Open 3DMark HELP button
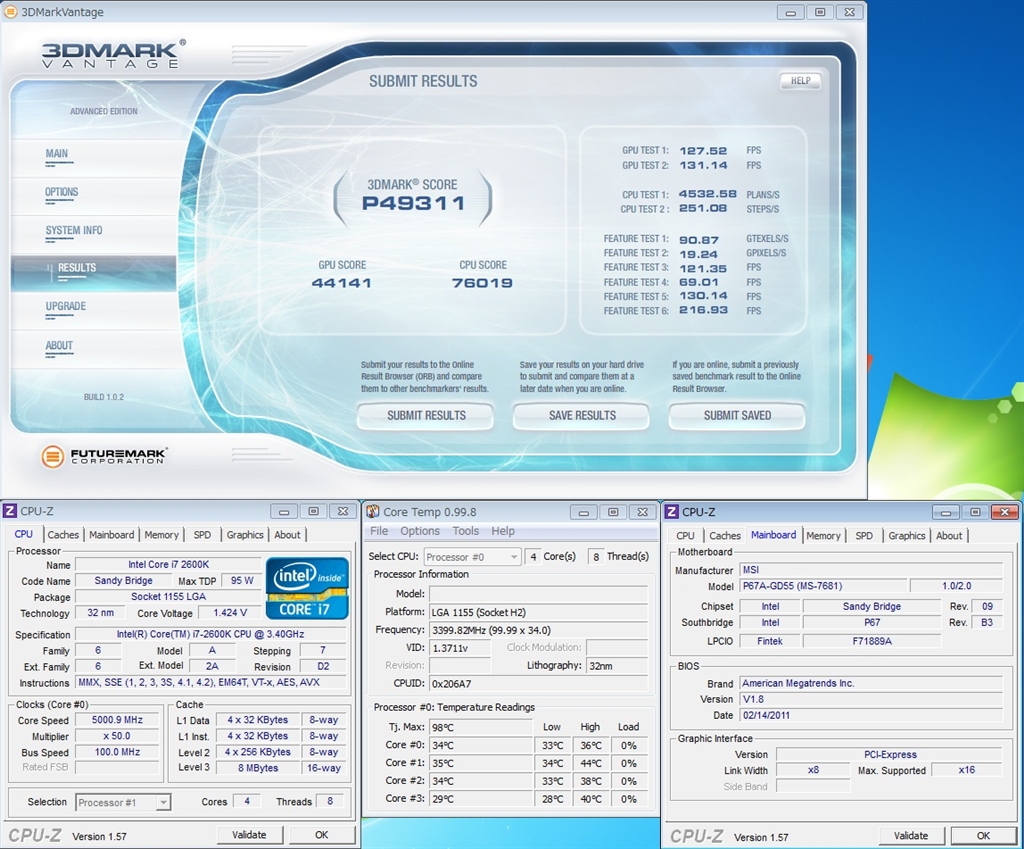The width and height of the screenshot is (1024, 849). (x=801, y=81)
